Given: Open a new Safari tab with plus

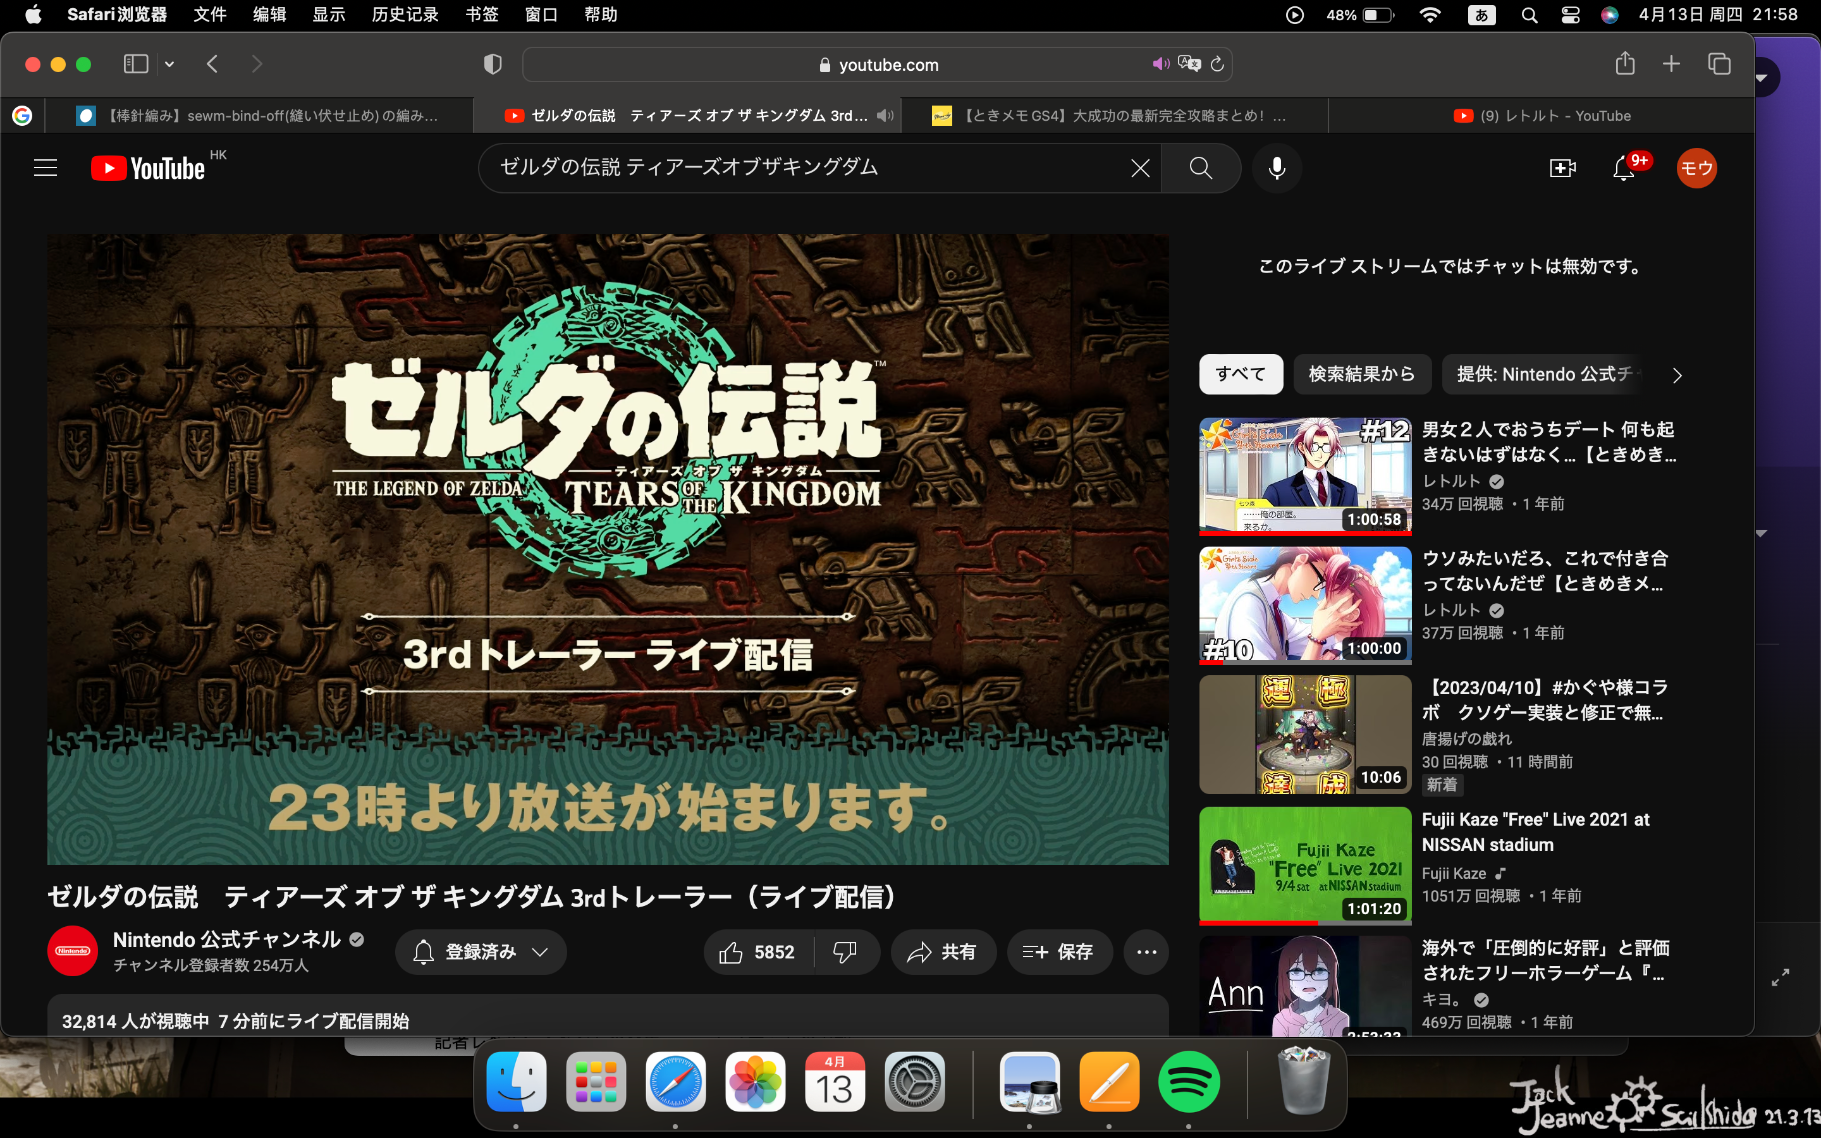Looking at the screenshot, I should coord(1671,64).
